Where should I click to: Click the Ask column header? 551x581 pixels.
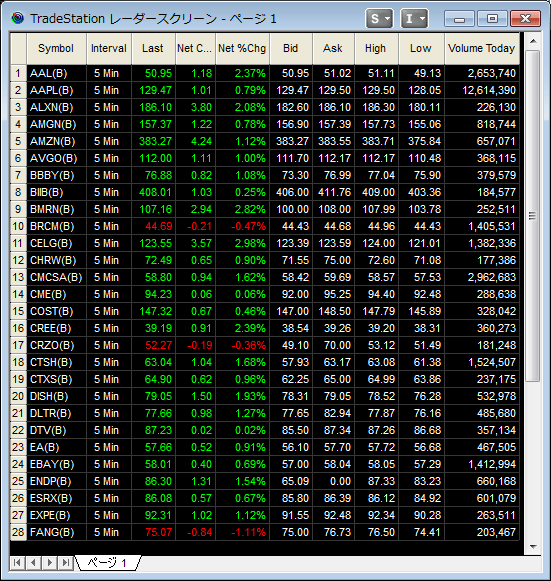pos(333,49)
